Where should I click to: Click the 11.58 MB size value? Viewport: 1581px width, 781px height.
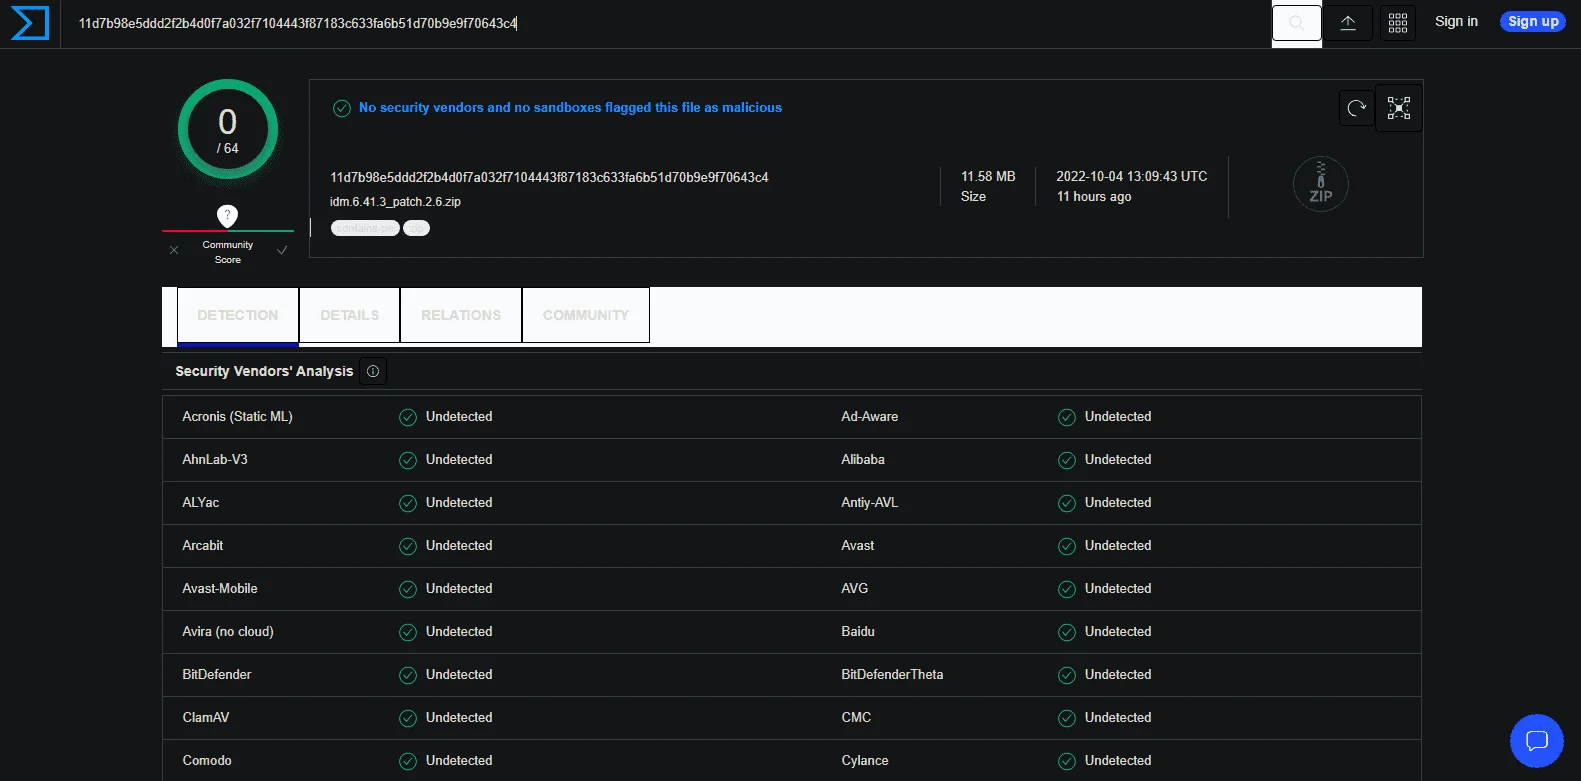click(988, 176)
